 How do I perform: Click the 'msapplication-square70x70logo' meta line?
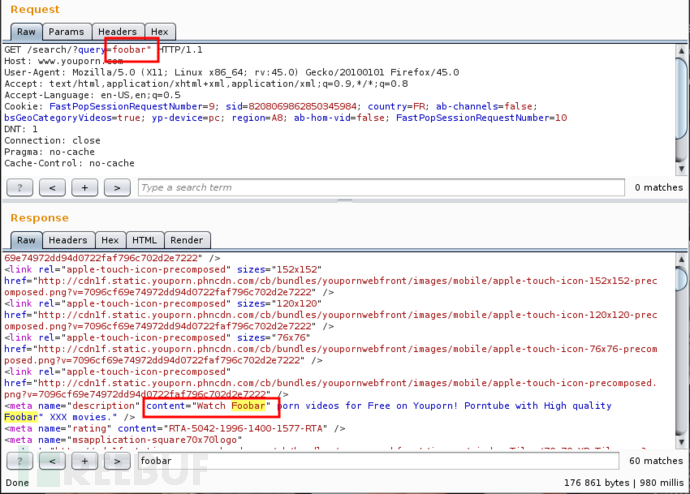pos(123,440)
